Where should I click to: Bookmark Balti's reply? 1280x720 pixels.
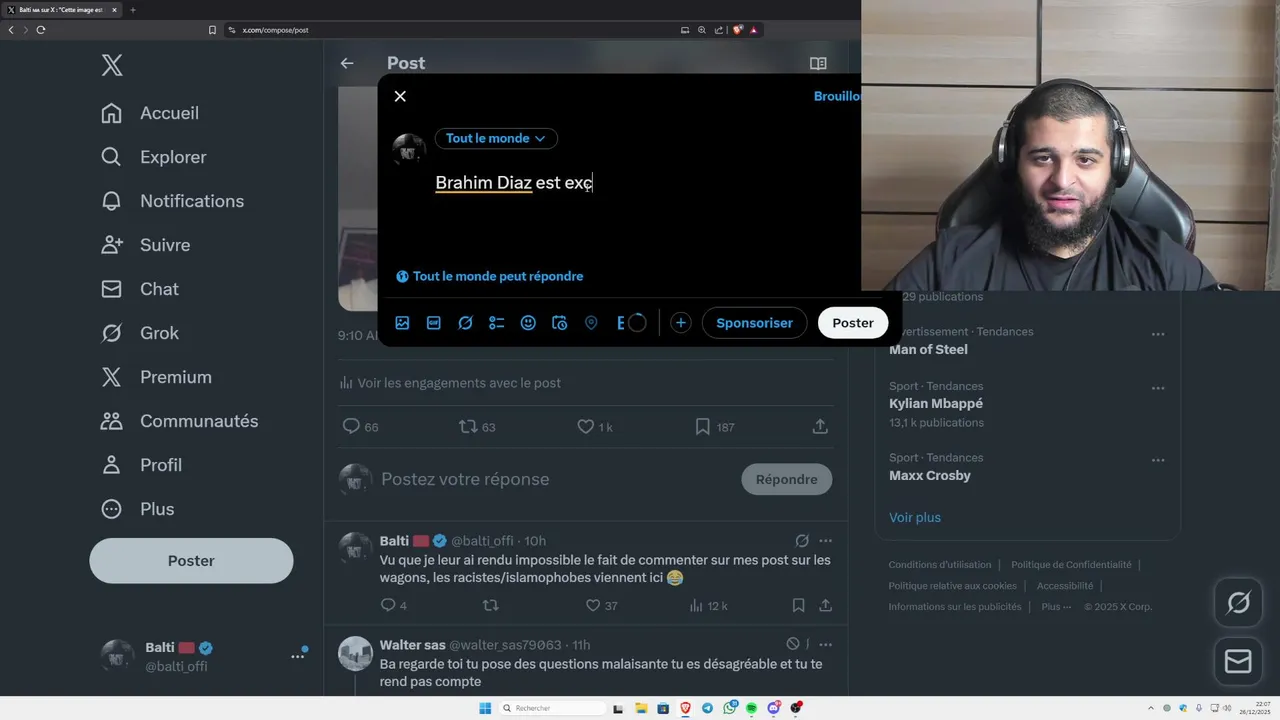(x=798, y=606)
